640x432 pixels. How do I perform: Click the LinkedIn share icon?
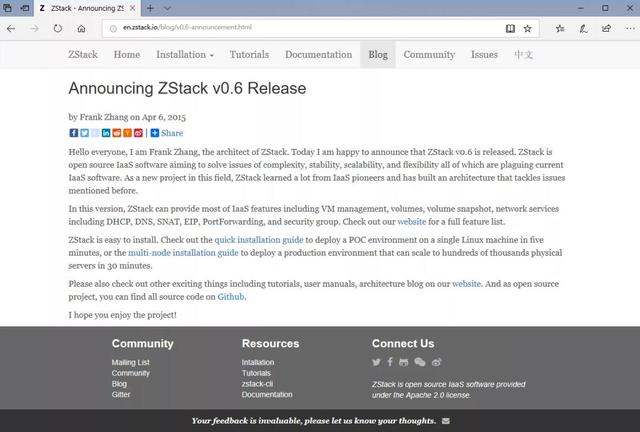point(106,133)
